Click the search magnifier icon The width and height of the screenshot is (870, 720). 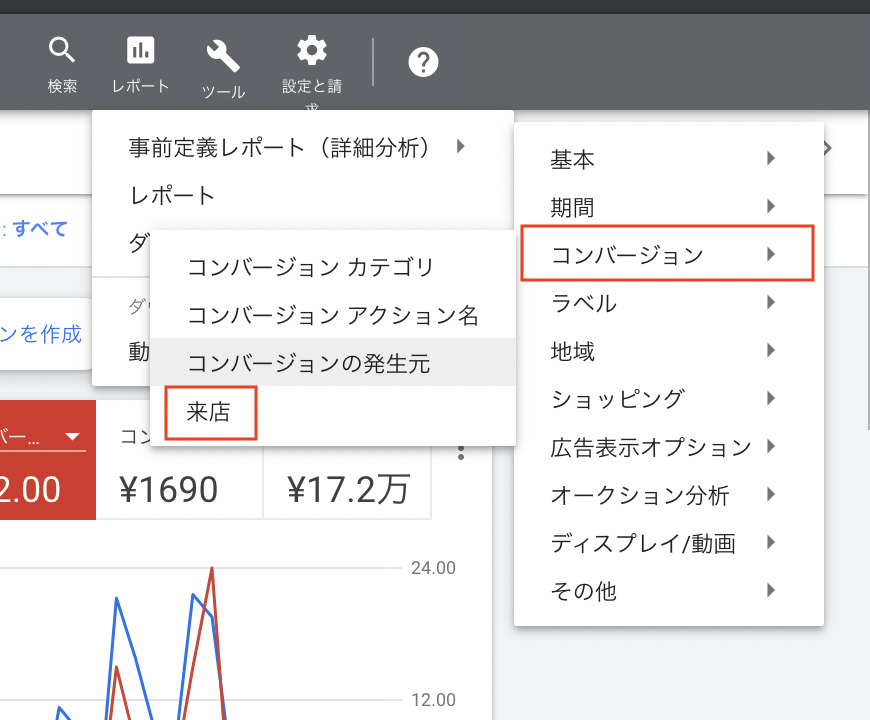(x=62, y=50)
